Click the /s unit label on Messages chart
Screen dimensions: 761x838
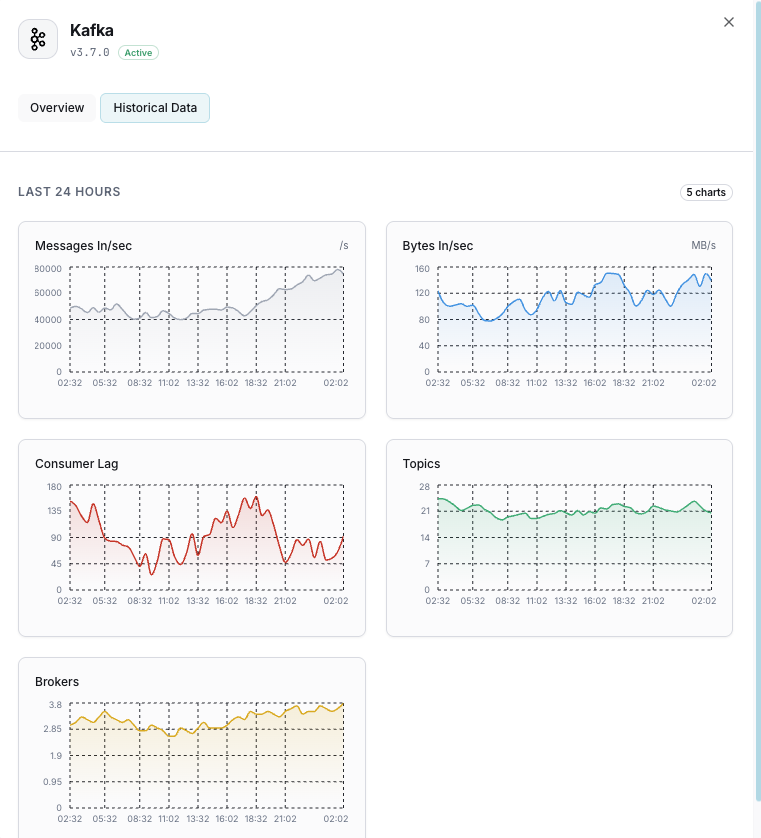[x=344, y=244]
